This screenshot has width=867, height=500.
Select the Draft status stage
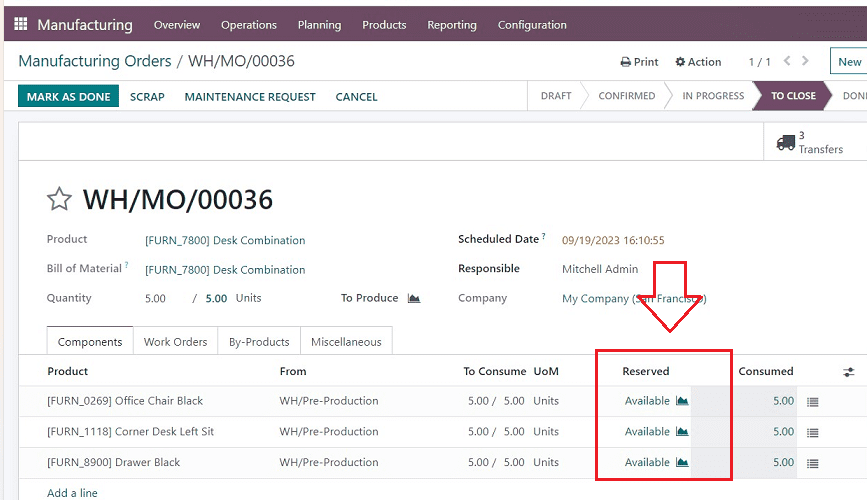[556, 96]
